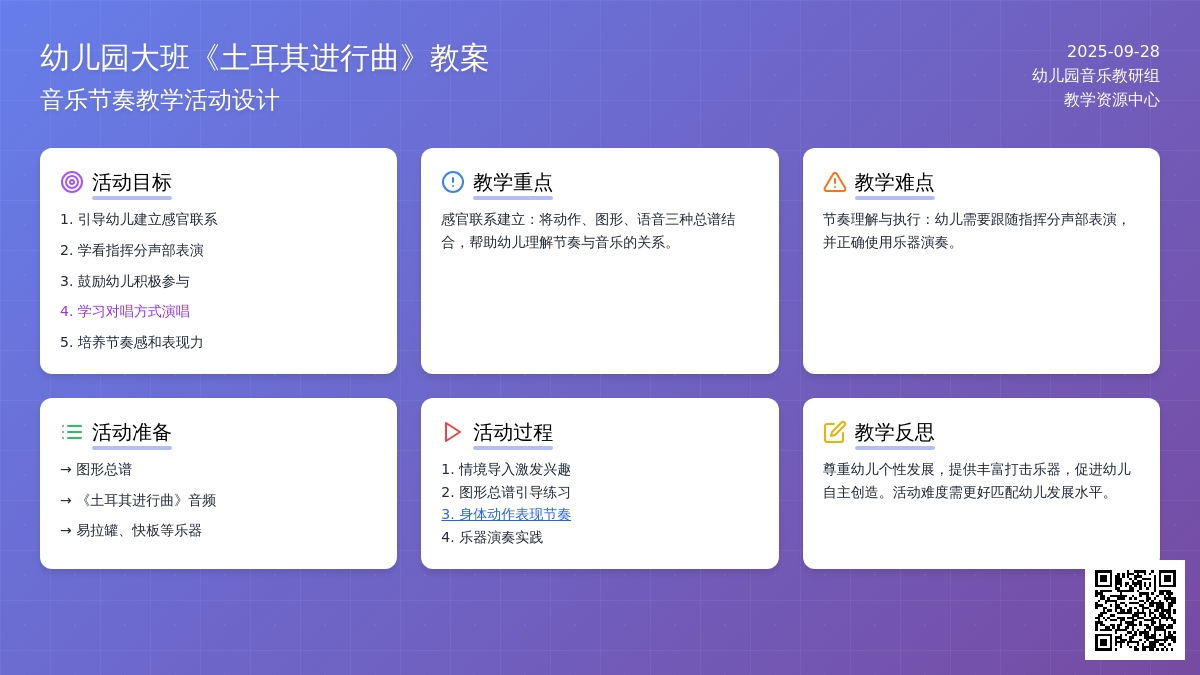Click the exclamation circle icon beside 教学重点
This screenshot has width=1200, height=675.
click(x=453, y=182)
